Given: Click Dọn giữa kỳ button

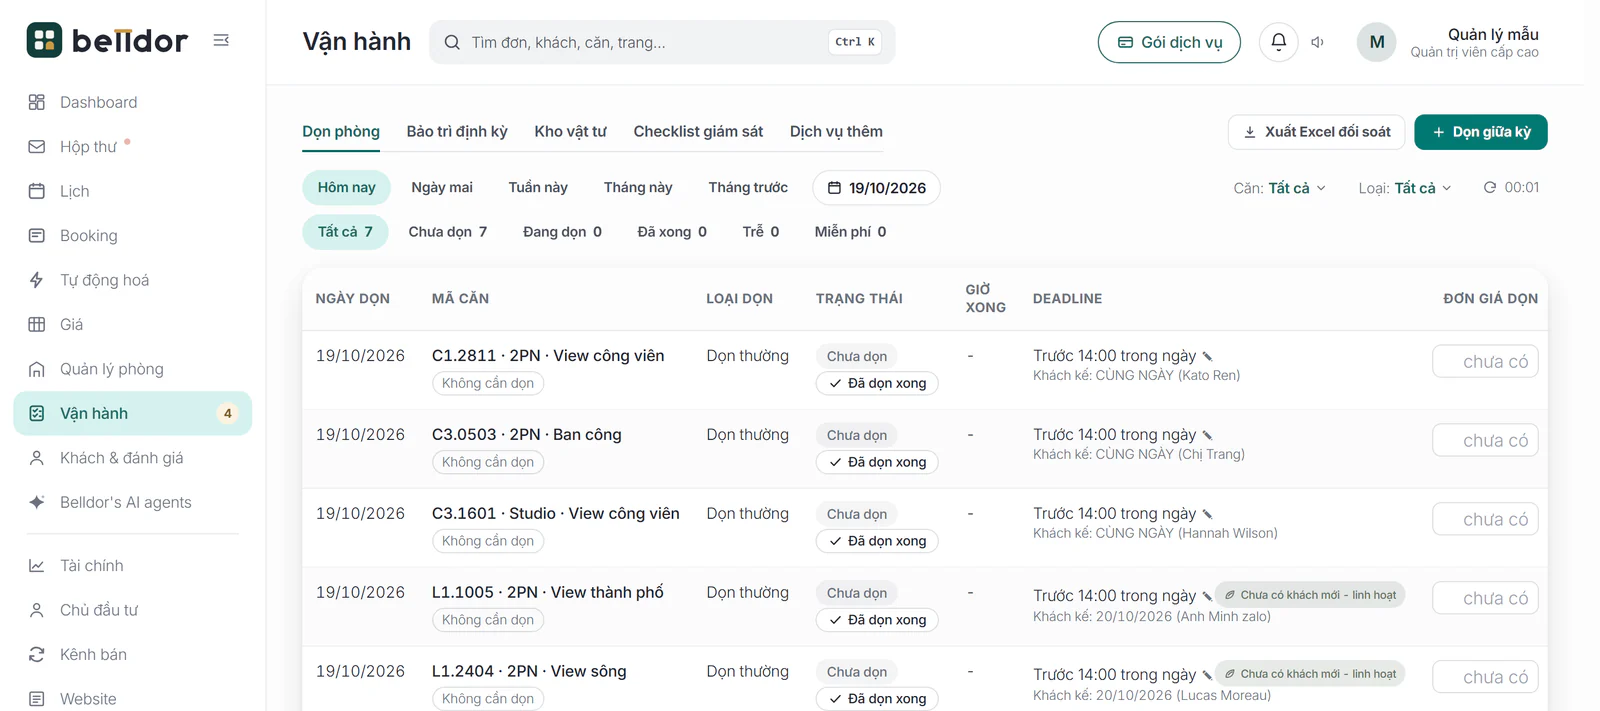Looking at the screenshot, I should point(1481,132).
